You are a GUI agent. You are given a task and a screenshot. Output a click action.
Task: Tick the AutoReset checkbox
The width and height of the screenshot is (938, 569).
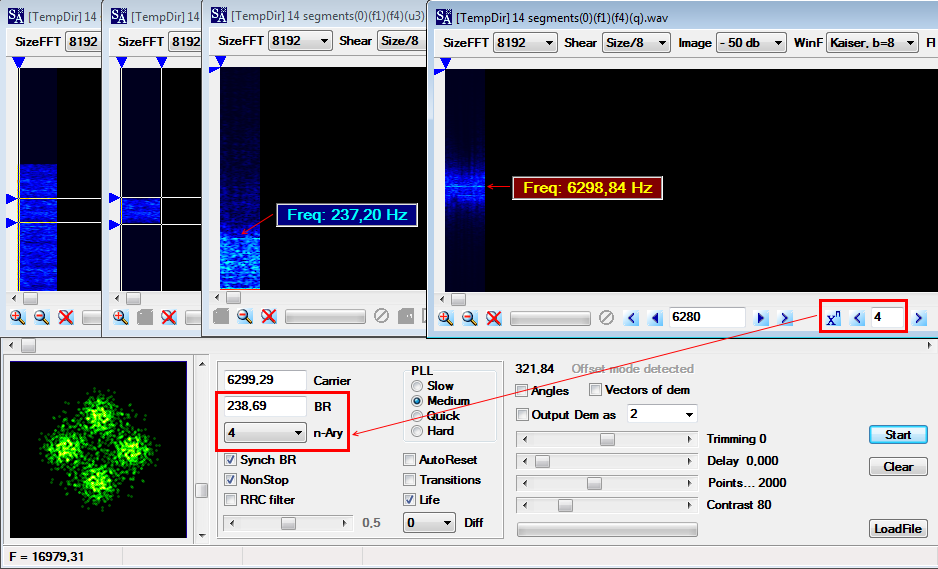click(410, 460)
